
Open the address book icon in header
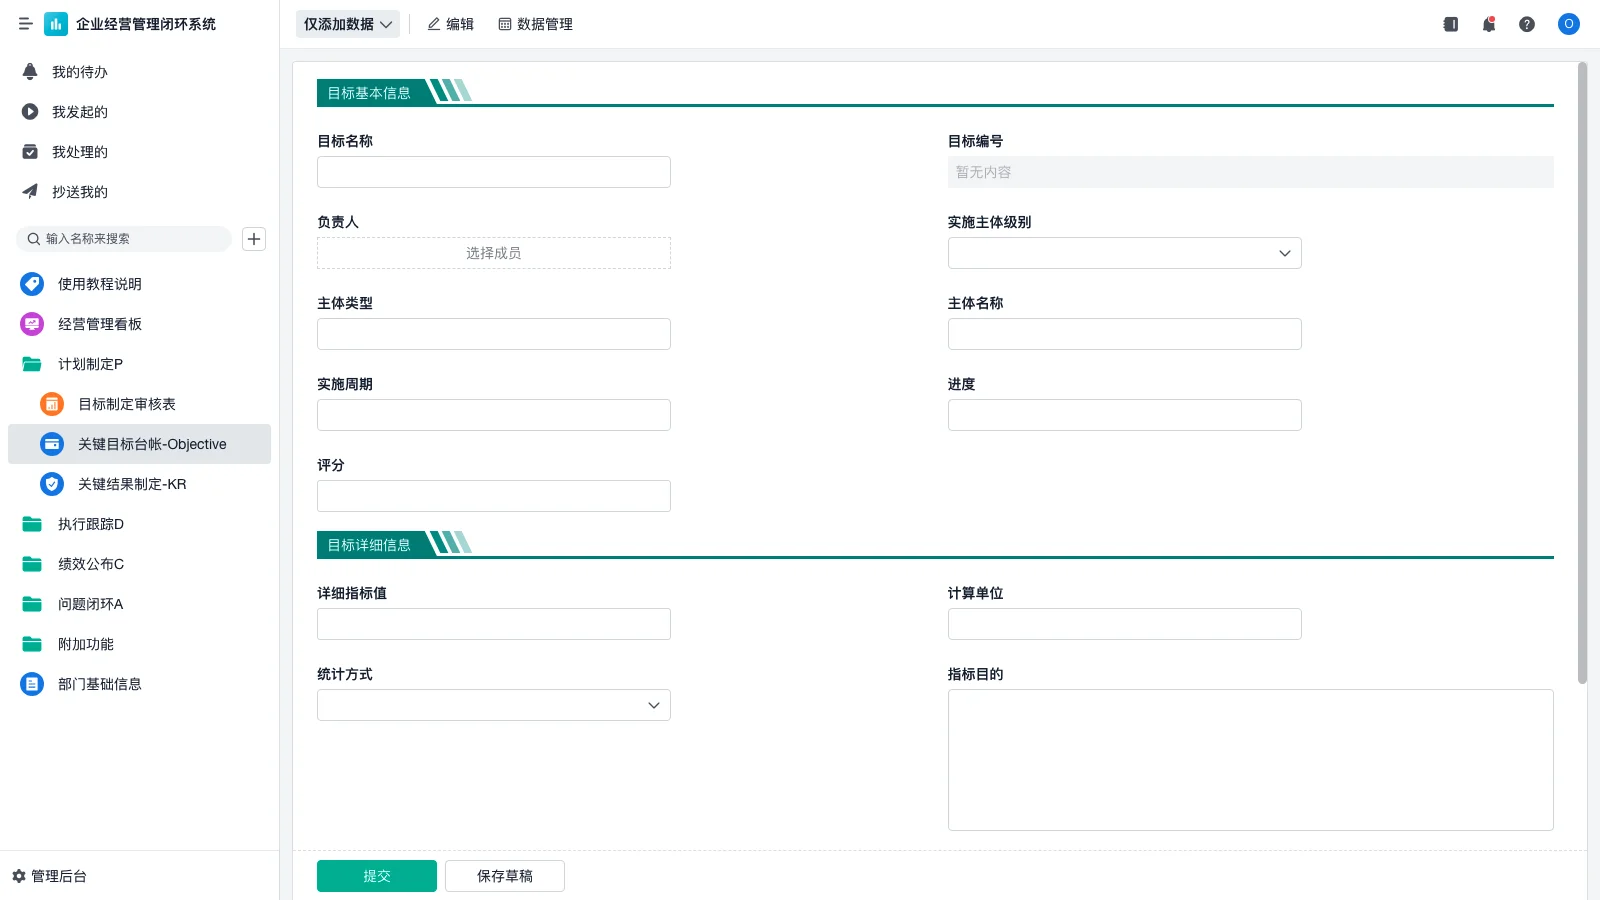coord(1450,24)
